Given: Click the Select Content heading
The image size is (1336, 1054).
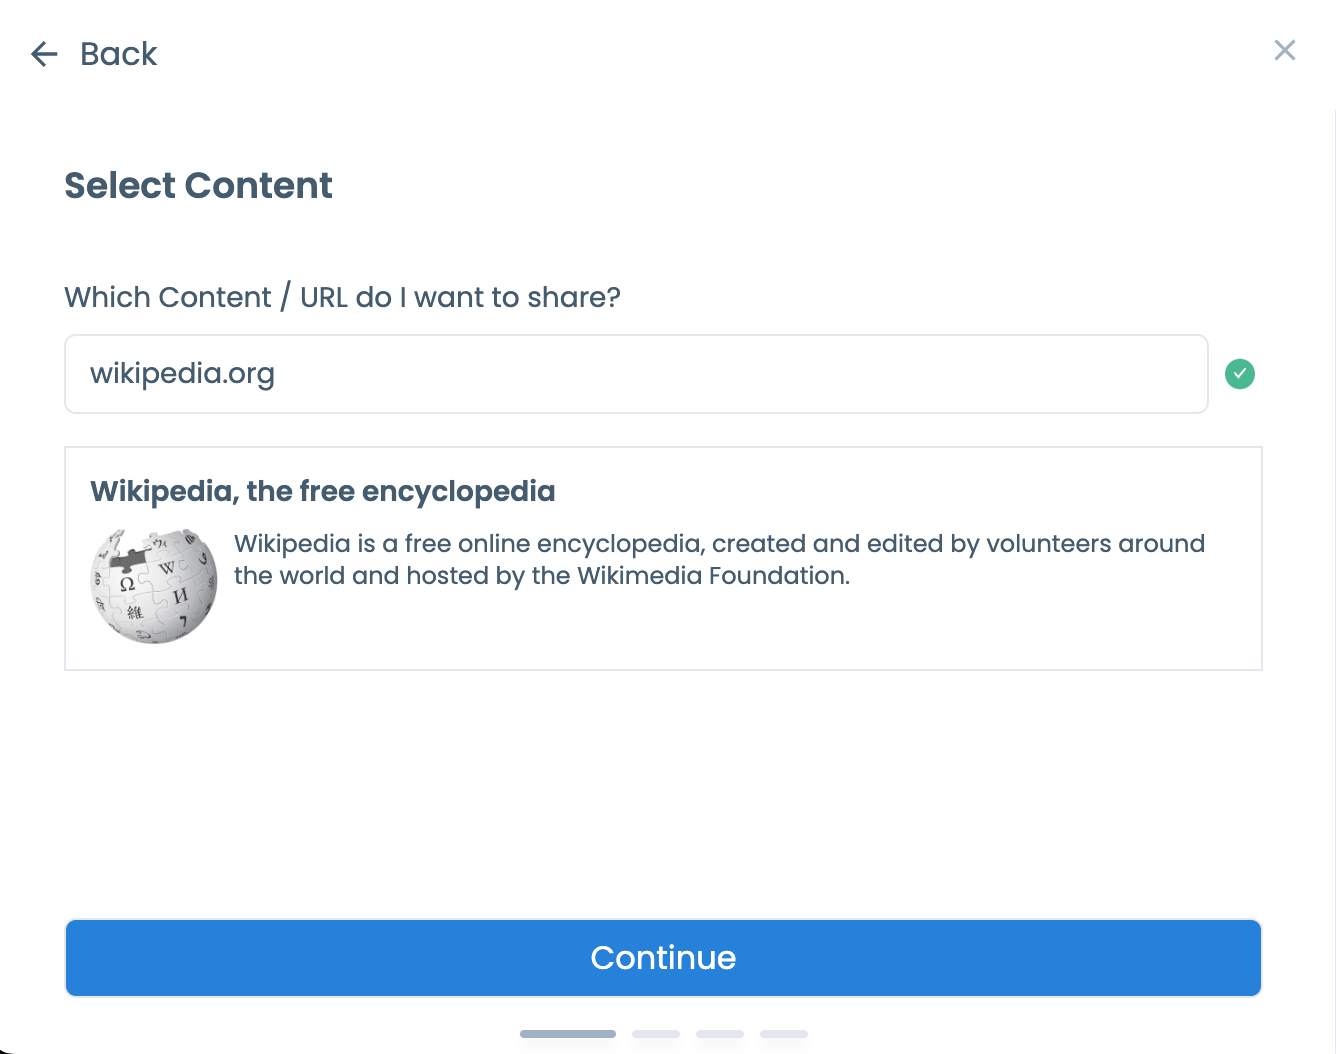Looking at the screenshot, I should (198, 186).
